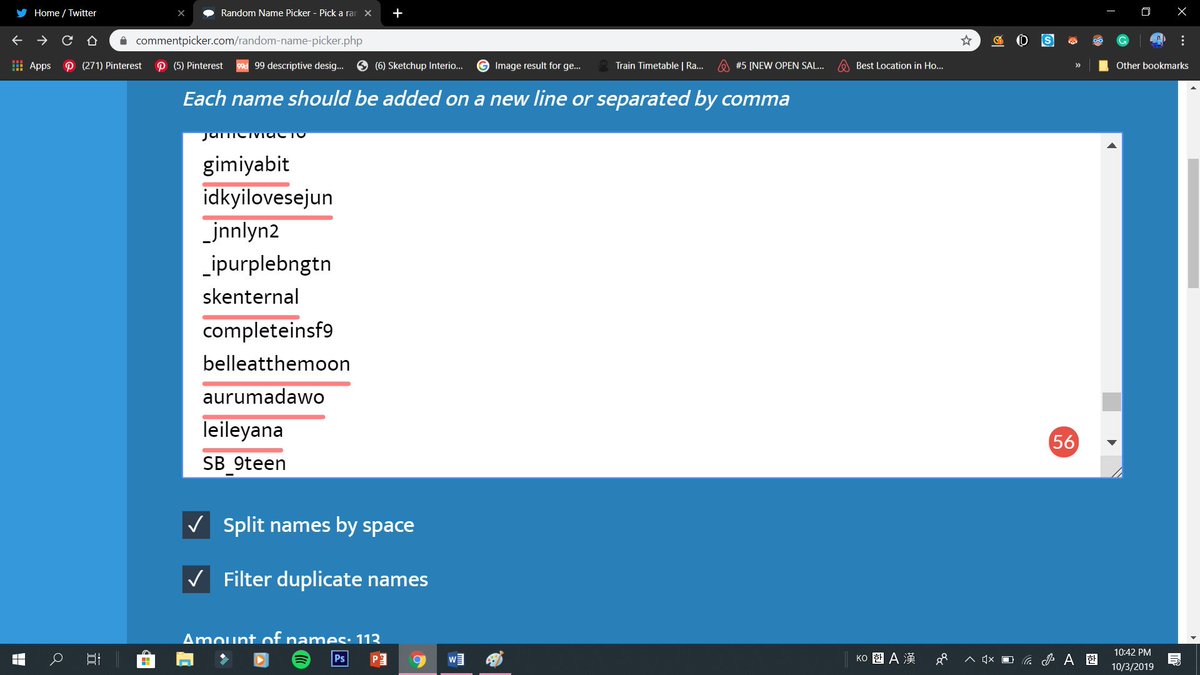Select the Random Name Picker tab

click(287, 13)
